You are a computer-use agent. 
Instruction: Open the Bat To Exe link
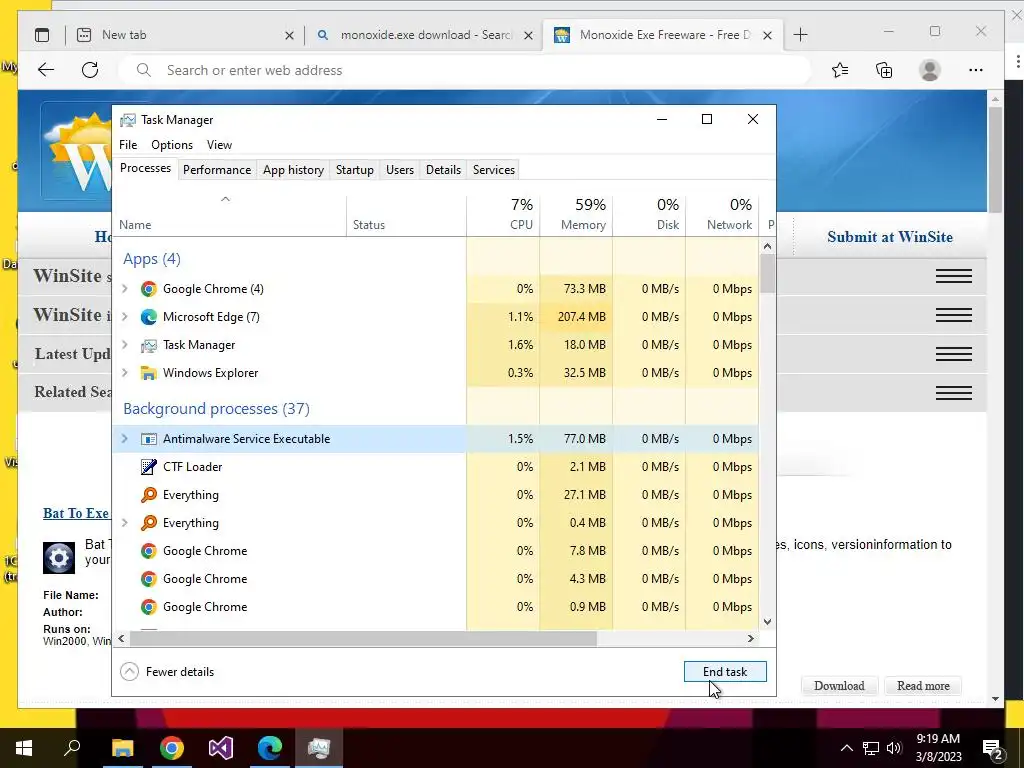pyautogui.click(x=76, y=513)
